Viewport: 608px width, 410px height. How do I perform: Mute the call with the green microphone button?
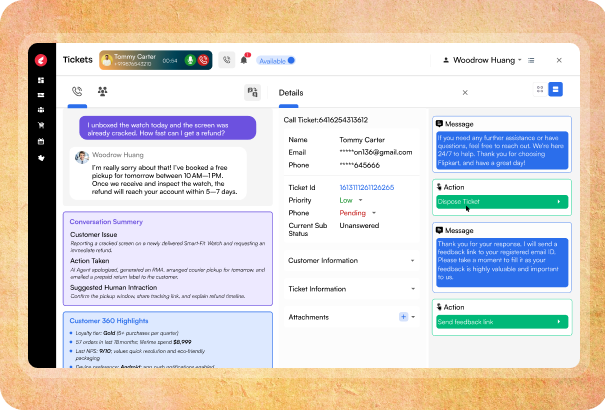[189, 60]
